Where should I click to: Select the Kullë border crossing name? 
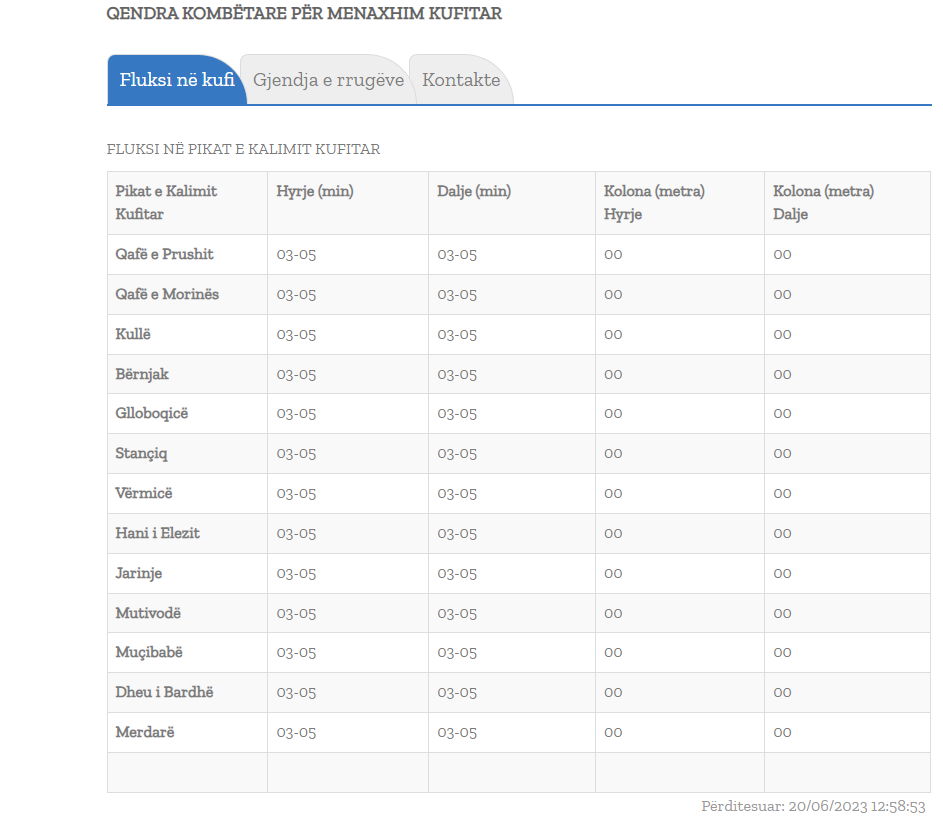pos(133,334)
